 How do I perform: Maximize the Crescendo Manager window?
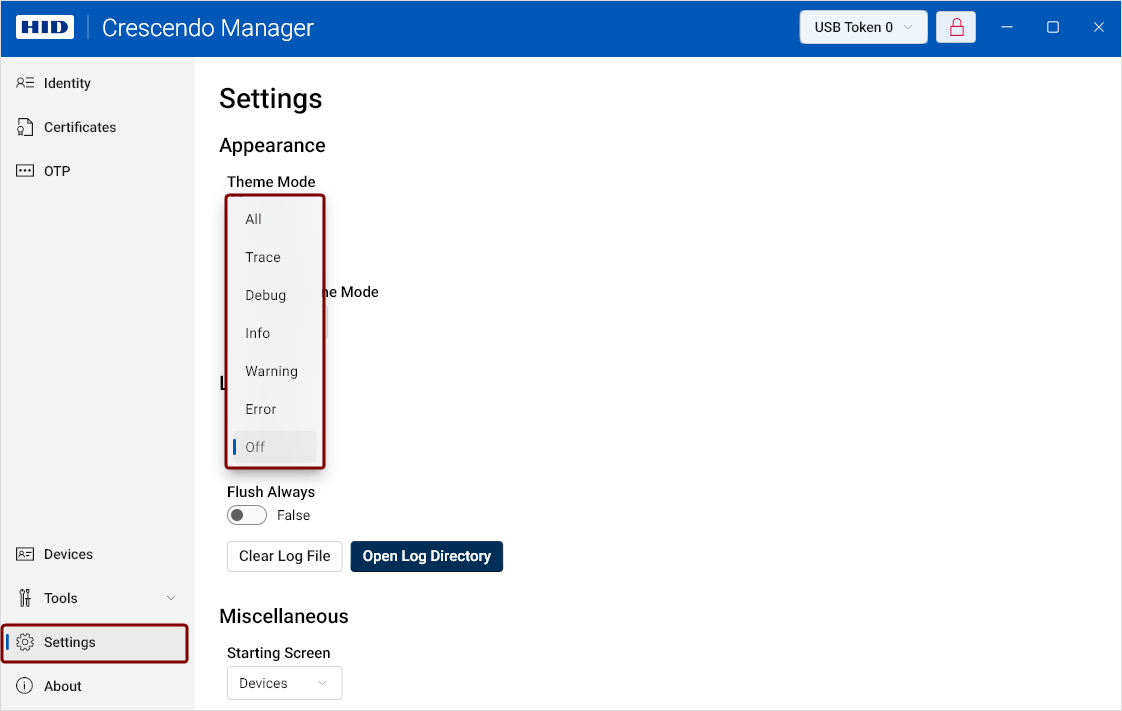1053,27
